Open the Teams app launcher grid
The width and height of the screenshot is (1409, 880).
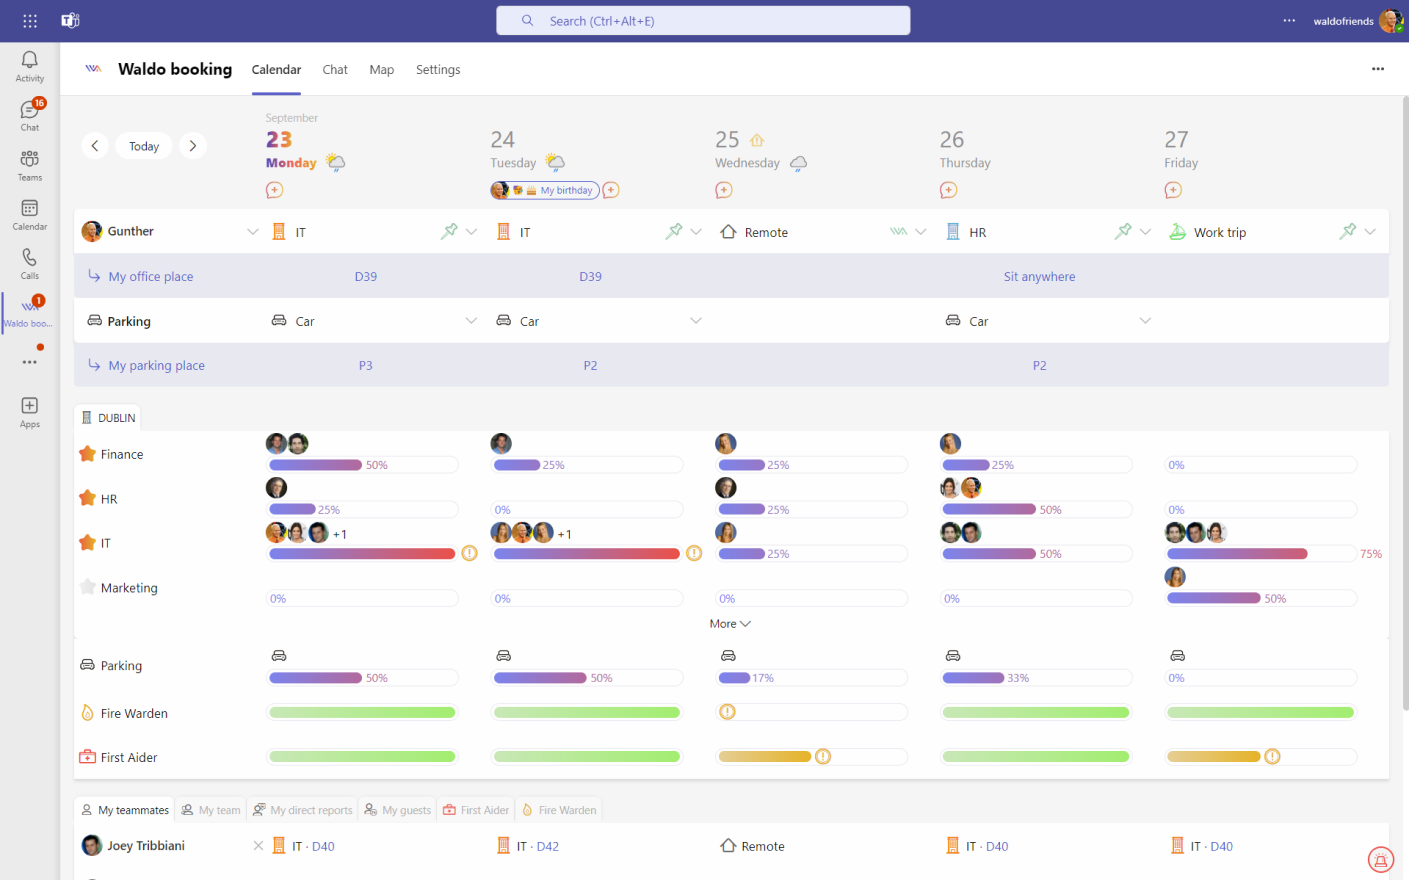30,21
